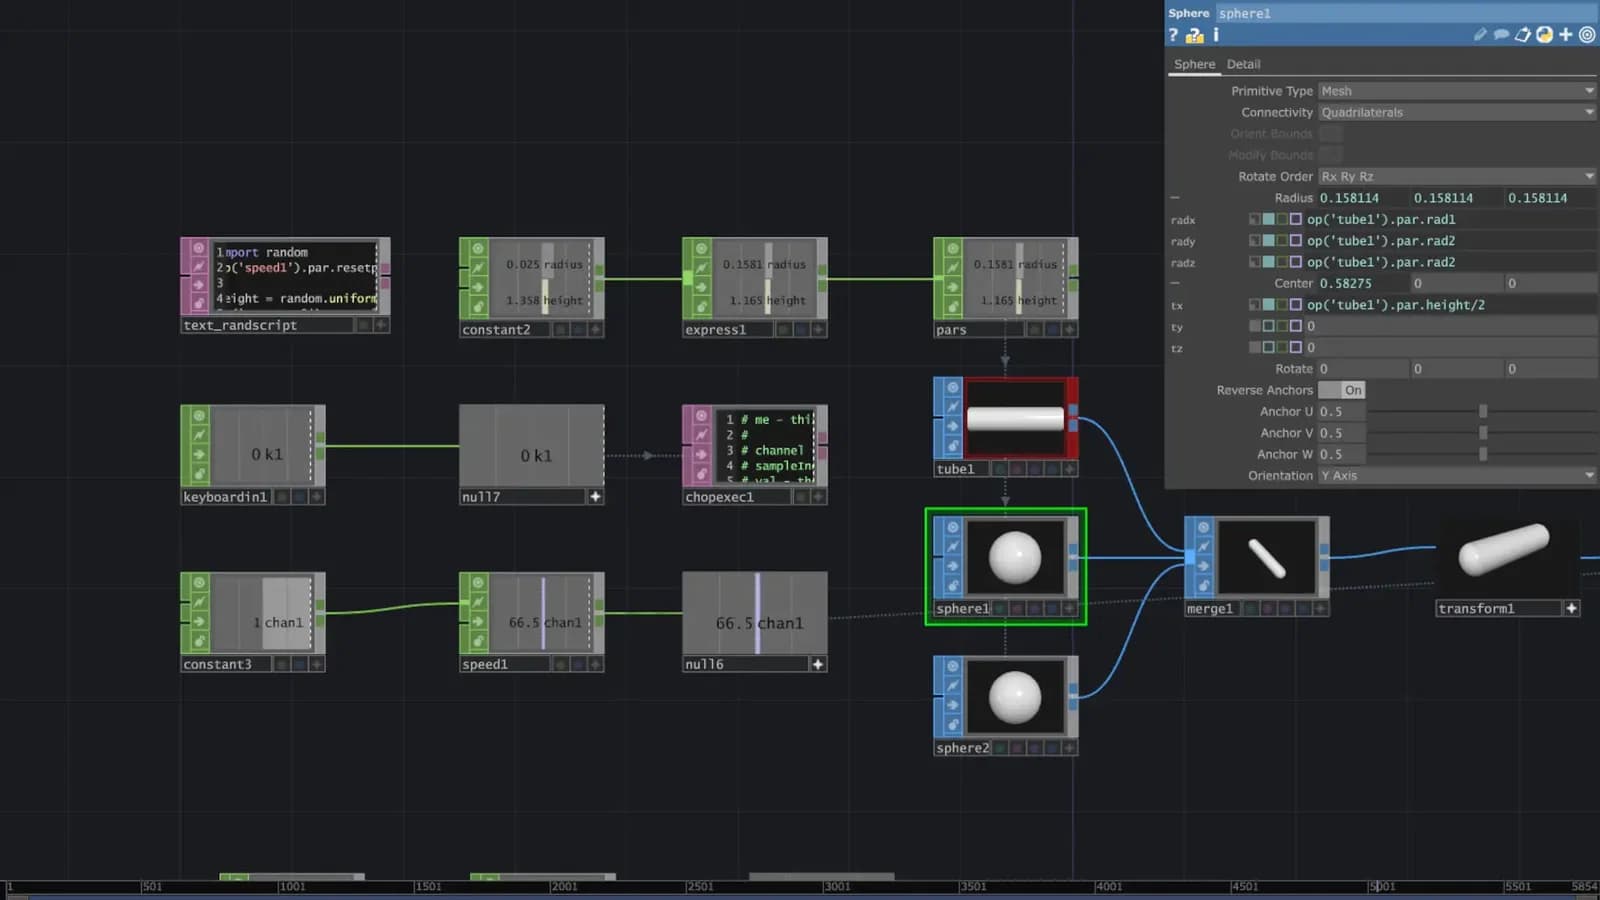
Task: Select the null6 node showing 66.5 chan1
Action: (x=755, y=614)
